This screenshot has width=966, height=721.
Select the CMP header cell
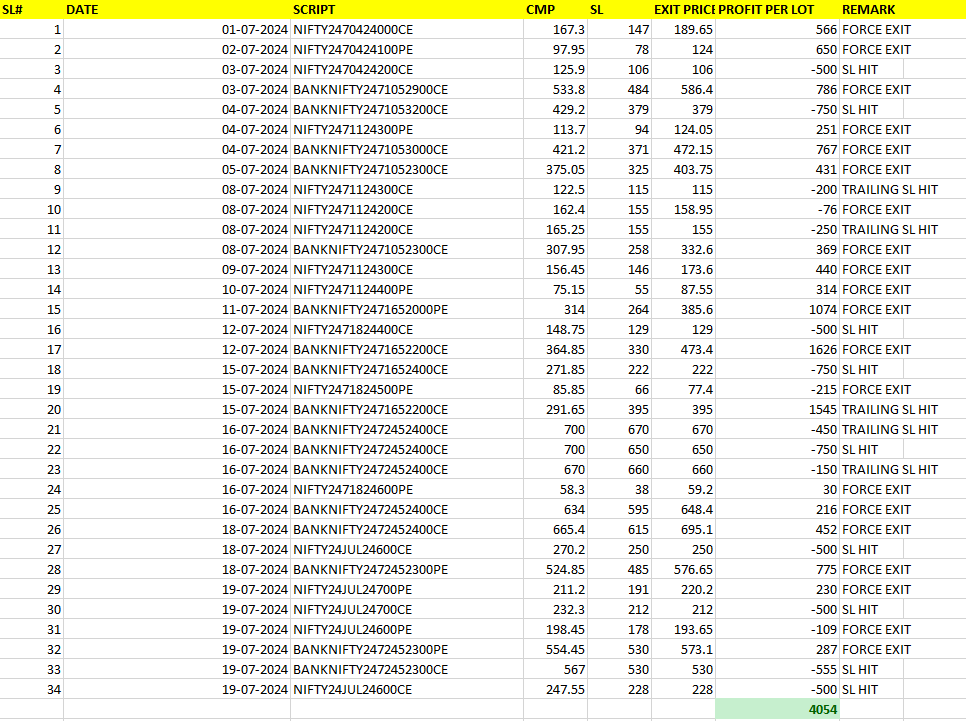click(x=556, y=9)
